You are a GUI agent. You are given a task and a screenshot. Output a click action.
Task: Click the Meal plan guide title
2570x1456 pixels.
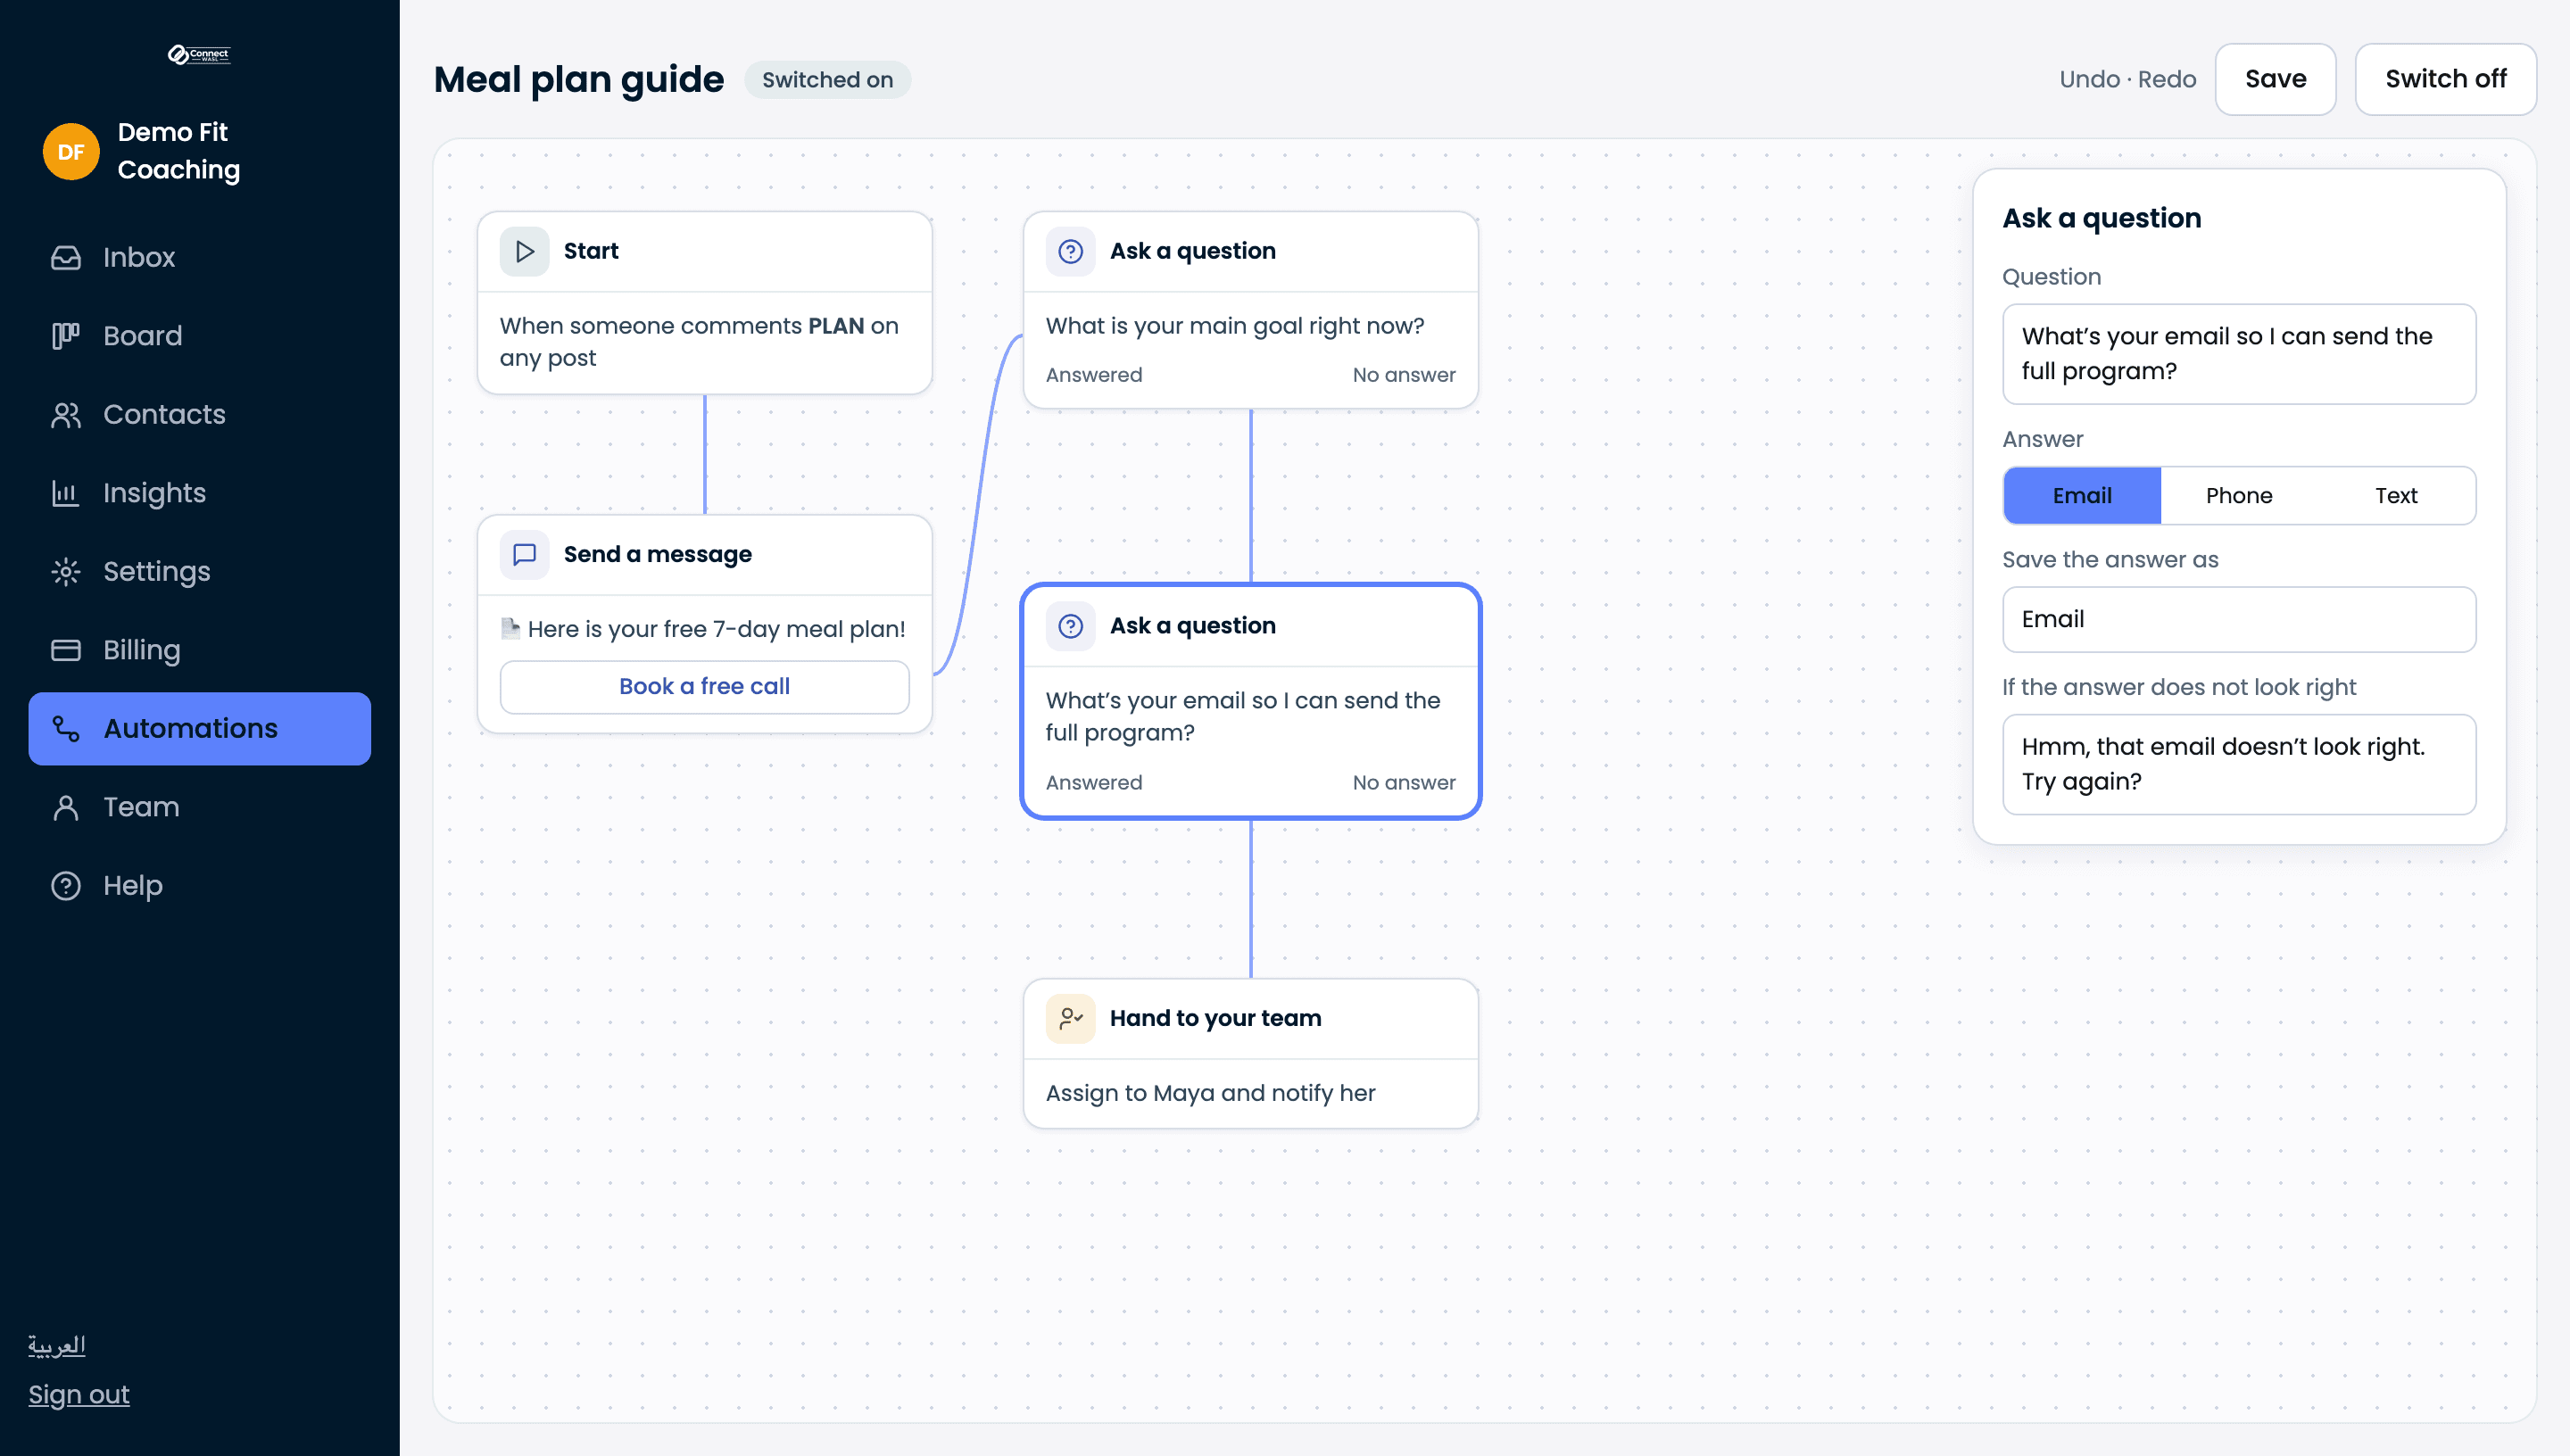click(578, 79)
